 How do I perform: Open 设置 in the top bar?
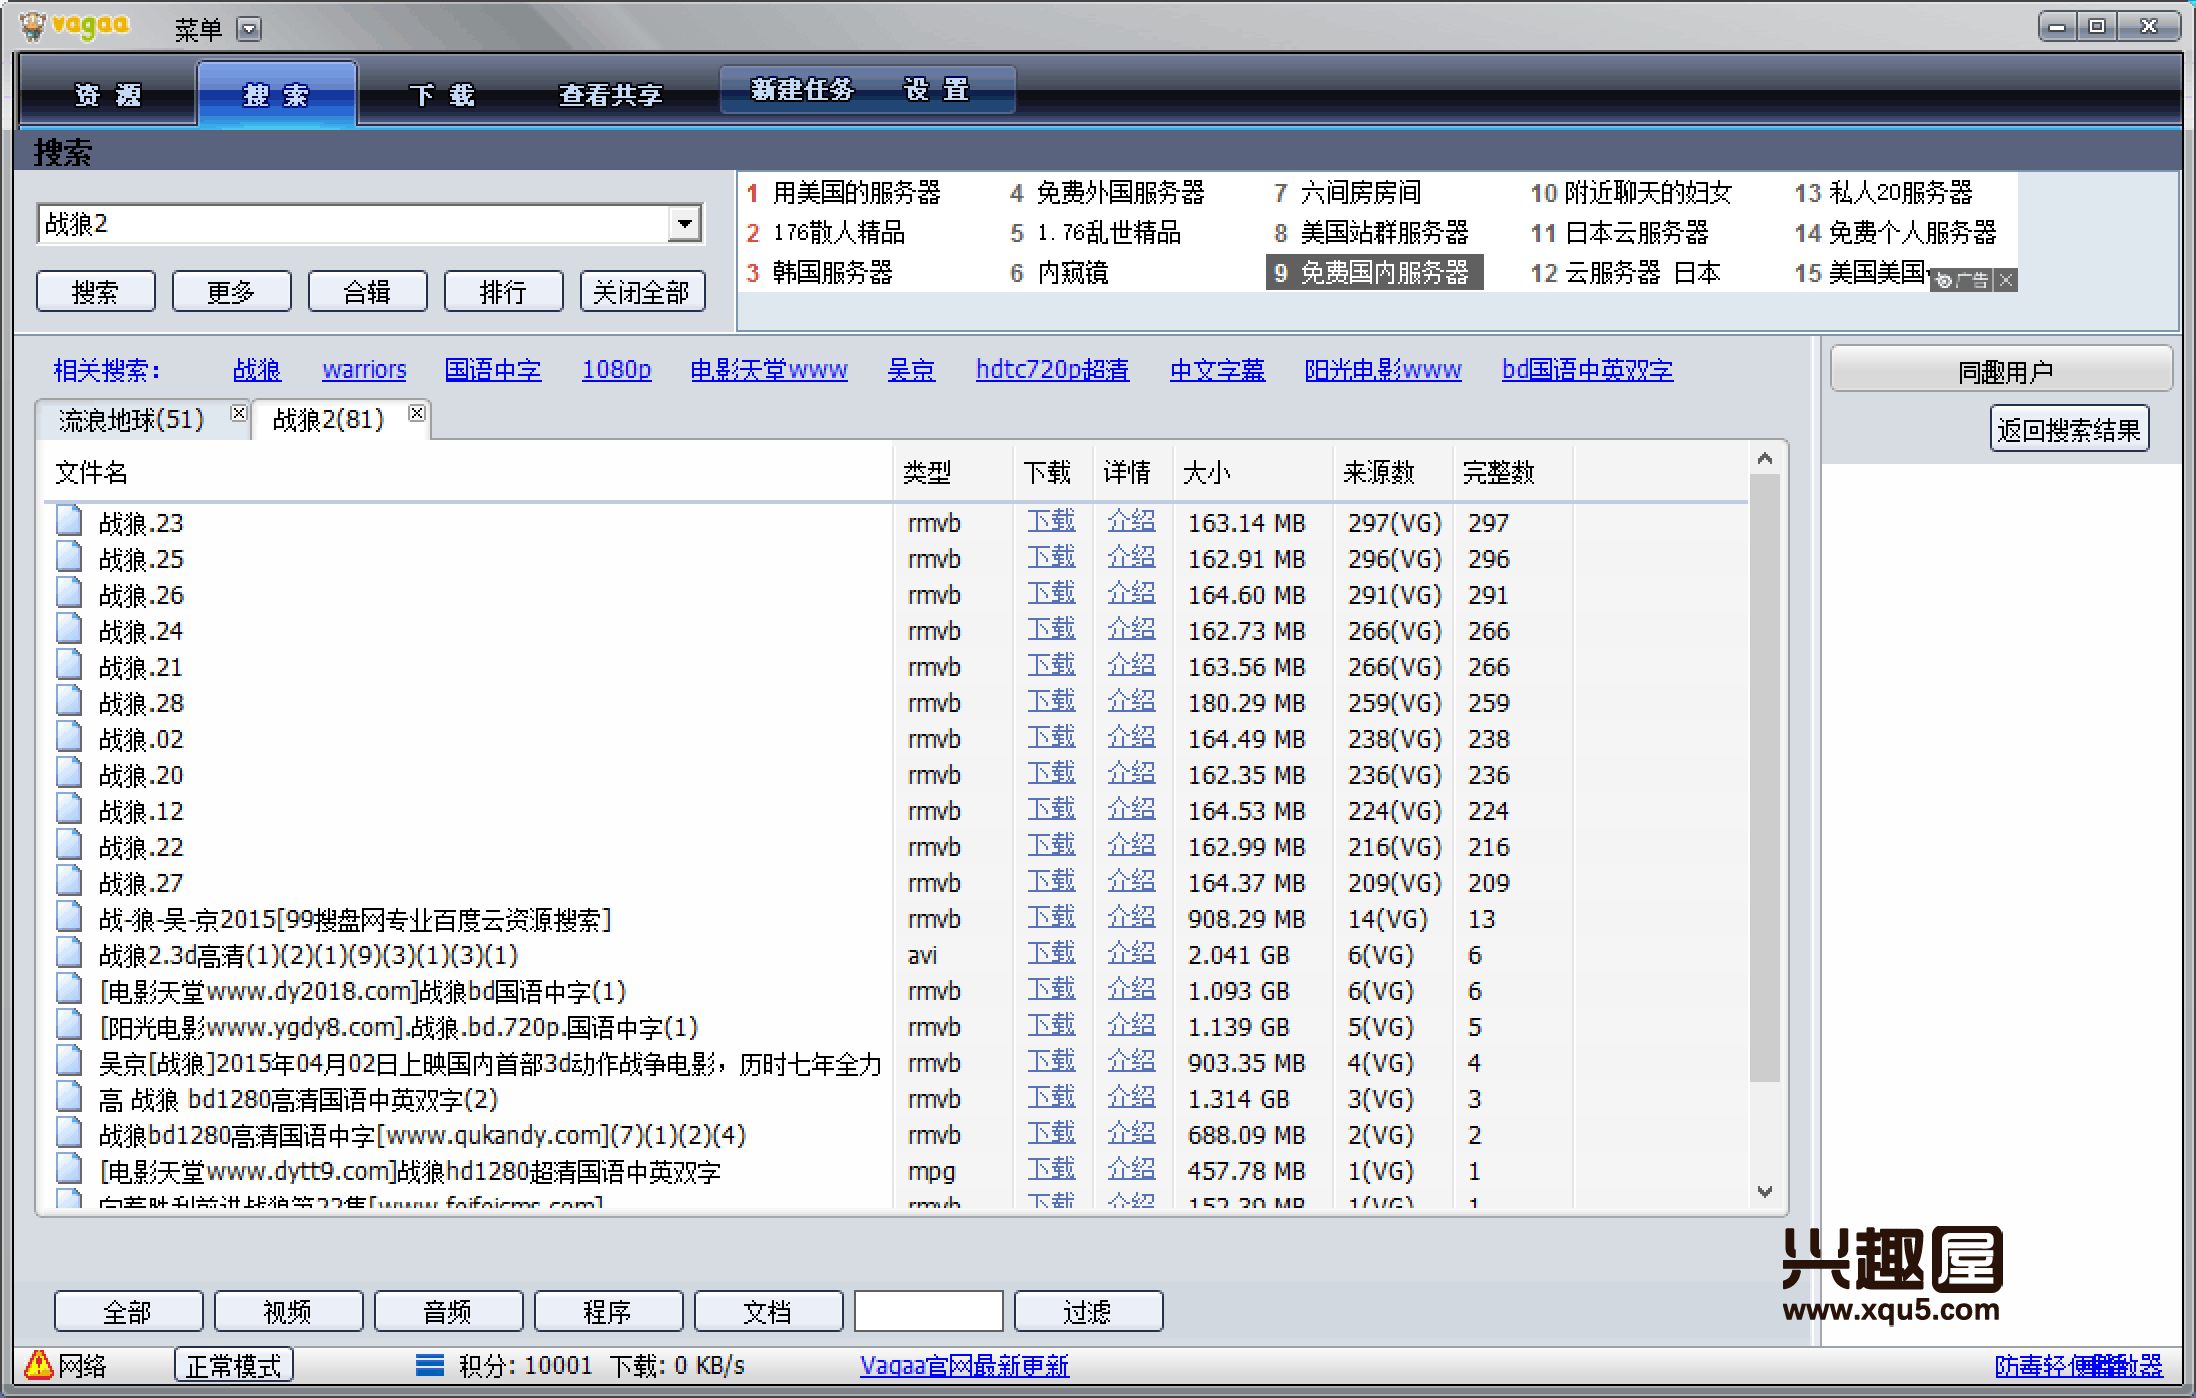[x=936, y=90]
